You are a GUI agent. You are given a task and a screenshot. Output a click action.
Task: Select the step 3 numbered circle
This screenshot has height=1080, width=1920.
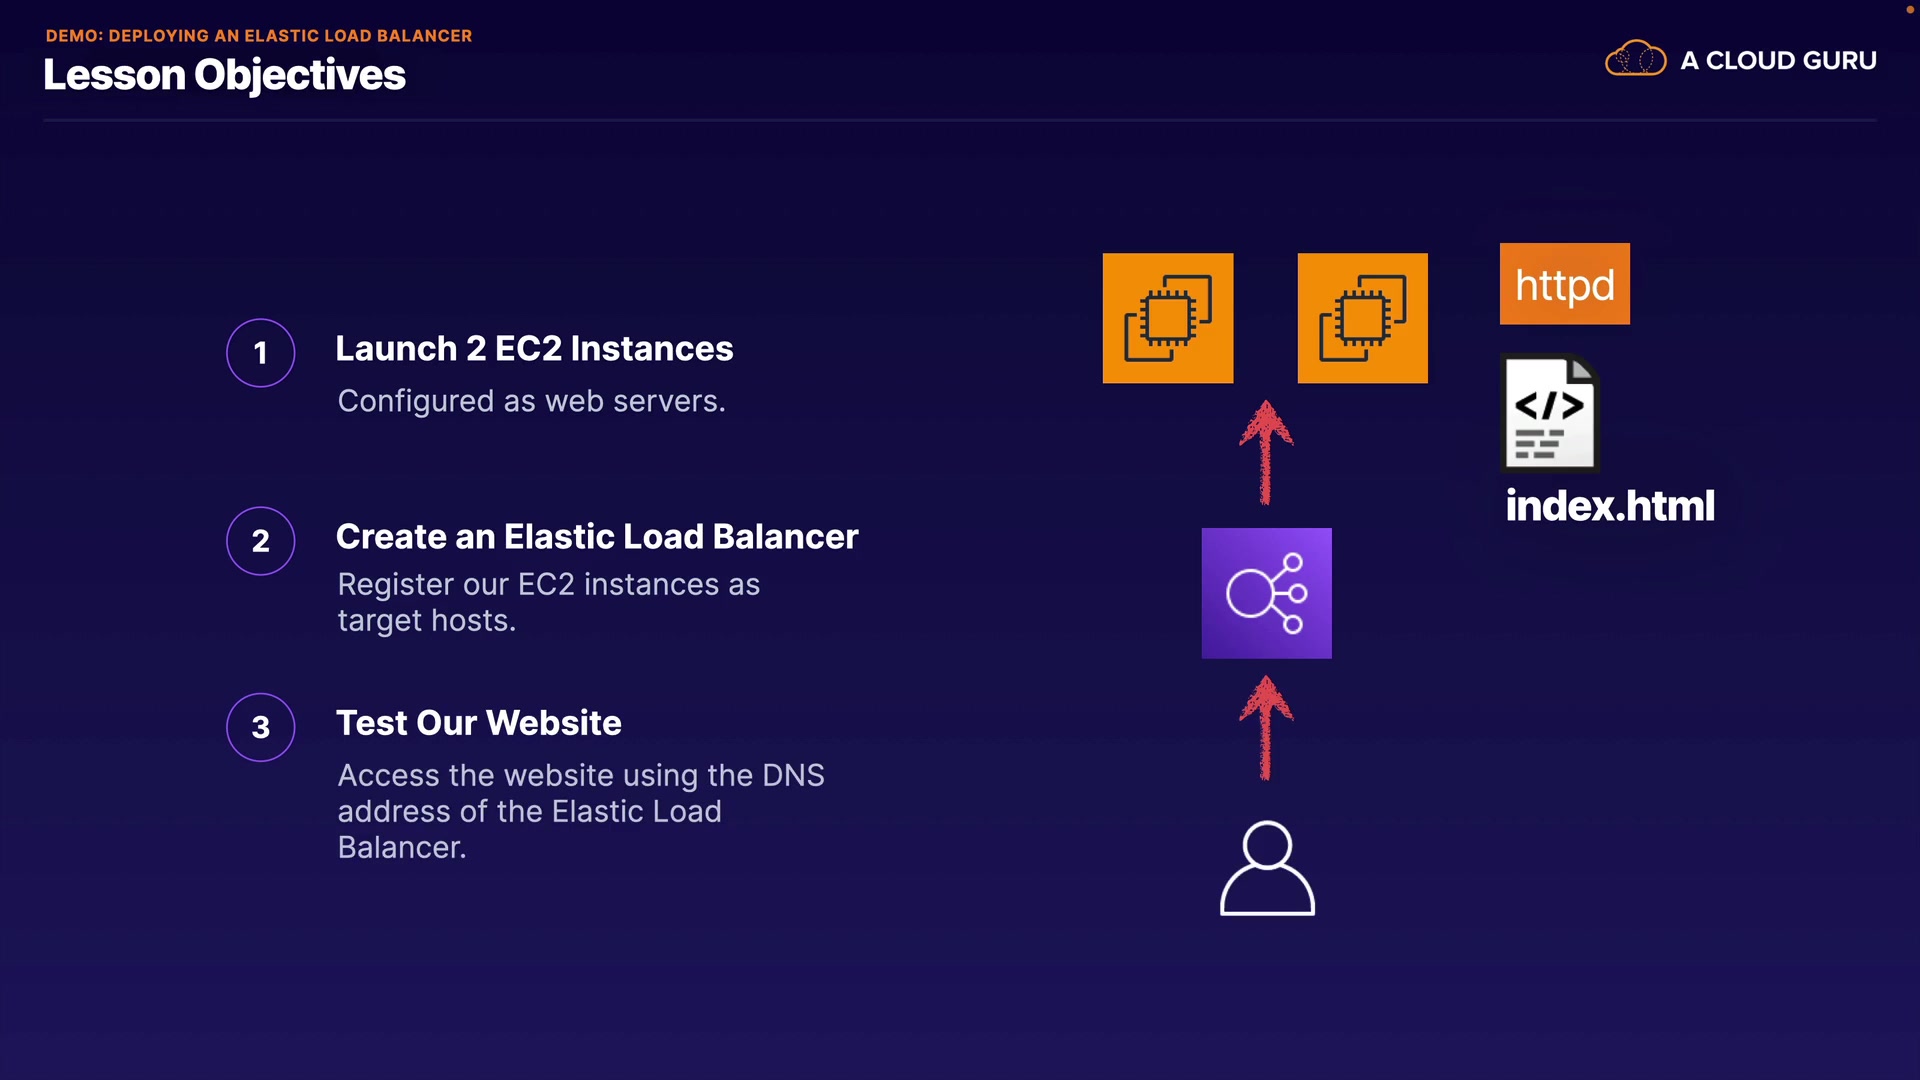coord(260,727)
